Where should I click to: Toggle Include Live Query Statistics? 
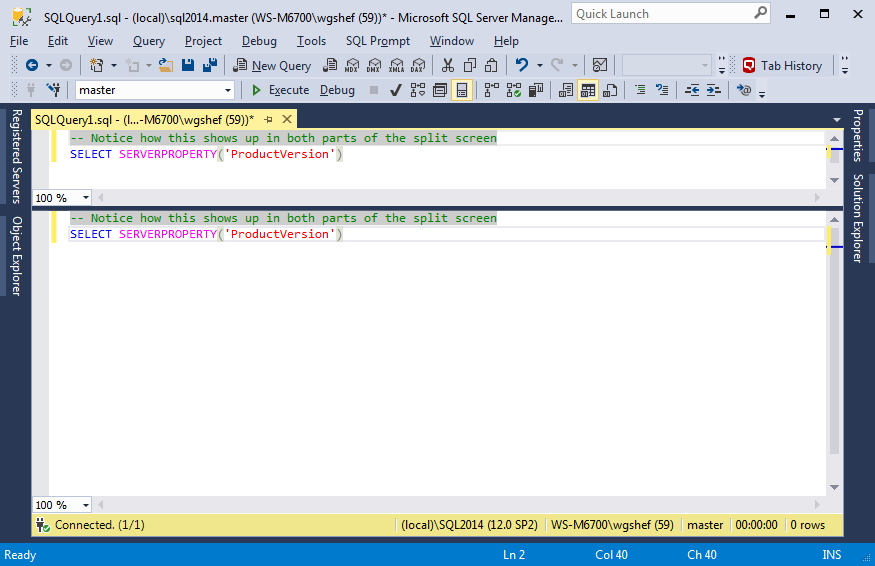514,90
